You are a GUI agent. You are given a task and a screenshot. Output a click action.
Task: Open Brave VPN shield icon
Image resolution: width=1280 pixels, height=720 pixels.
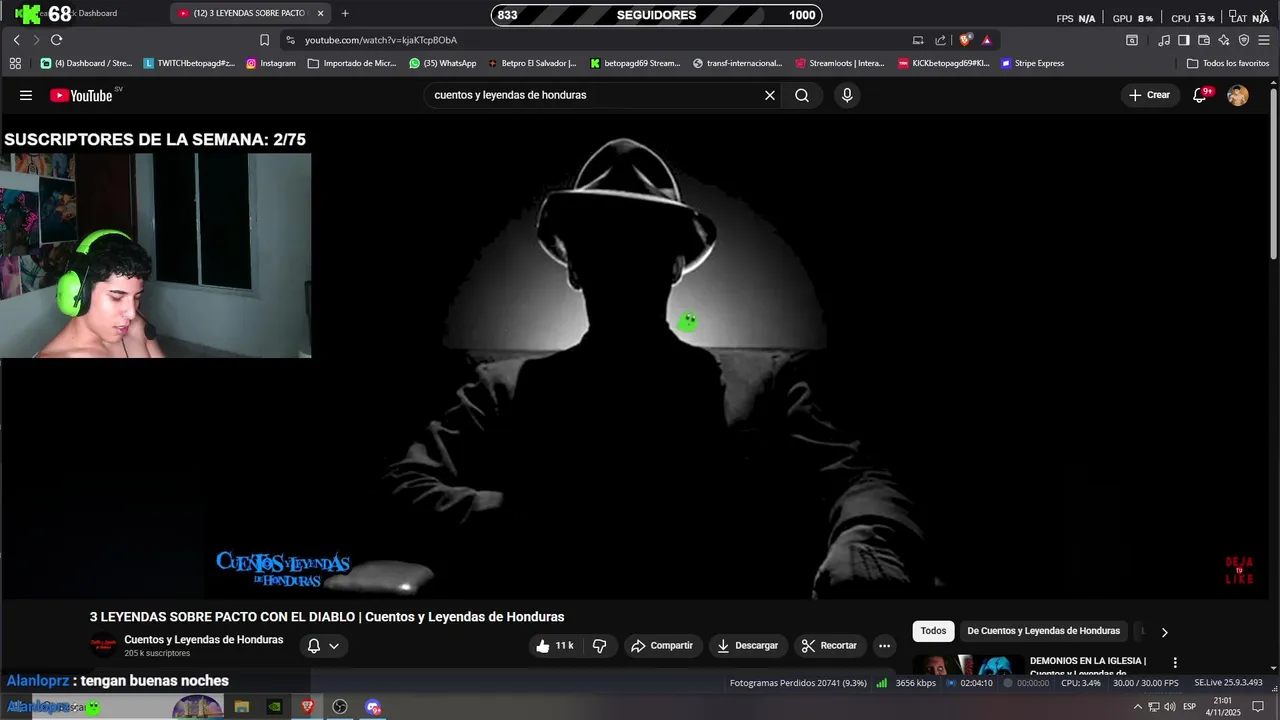[x=1244, y=40]
